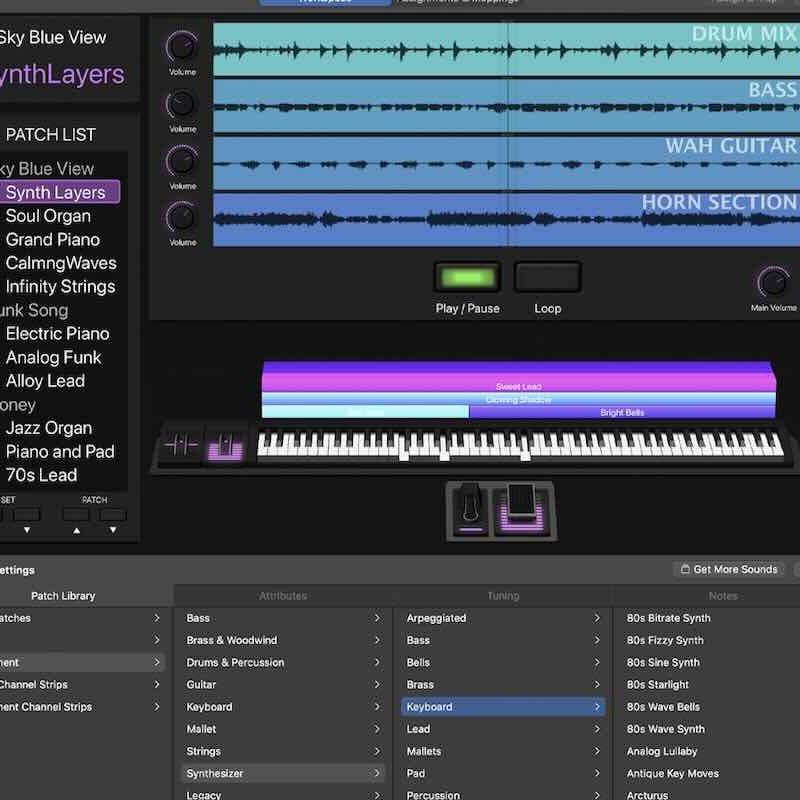The height and width of the screenshot is (800, 800).
Task: Open the Bells synth subcategory
Action: pyautogui.click(x=503, y=662)
